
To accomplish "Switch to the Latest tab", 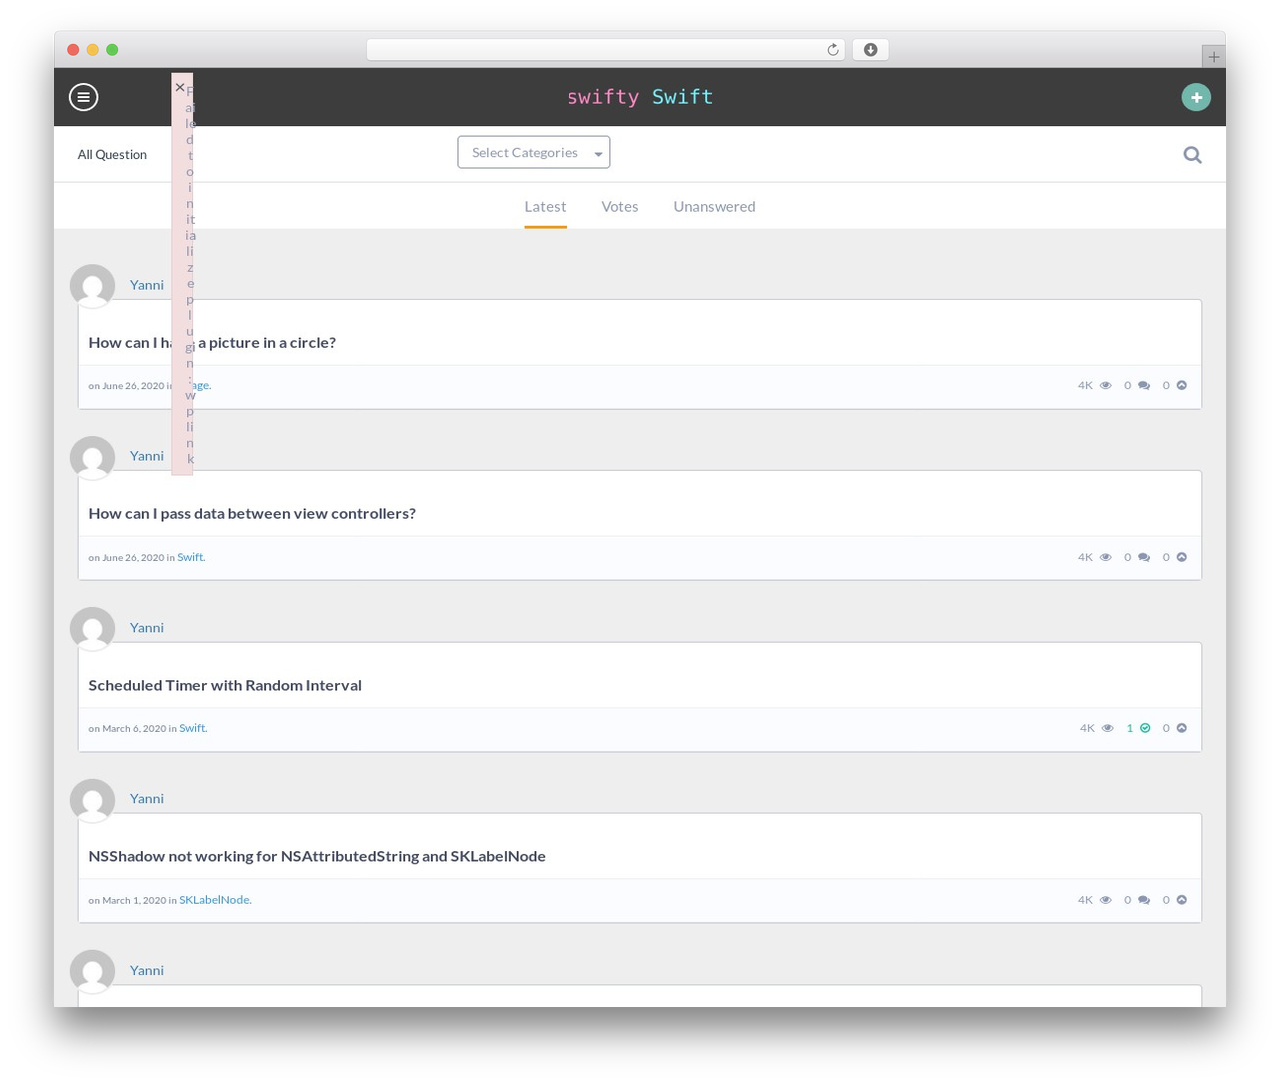I will [545, 207].
